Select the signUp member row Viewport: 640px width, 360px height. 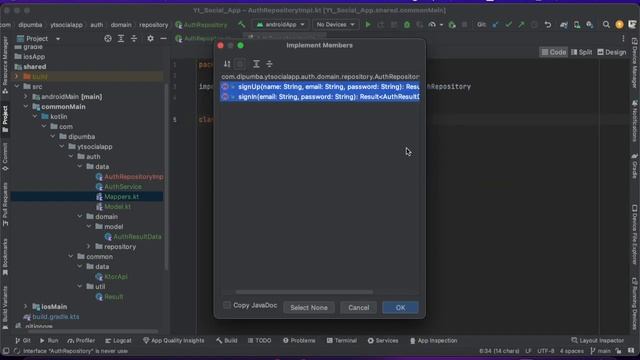pos(320,87)
